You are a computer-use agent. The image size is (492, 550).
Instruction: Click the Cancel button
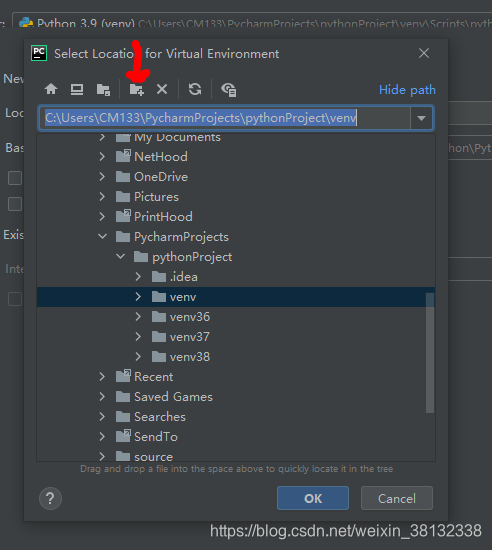(397, 498)
